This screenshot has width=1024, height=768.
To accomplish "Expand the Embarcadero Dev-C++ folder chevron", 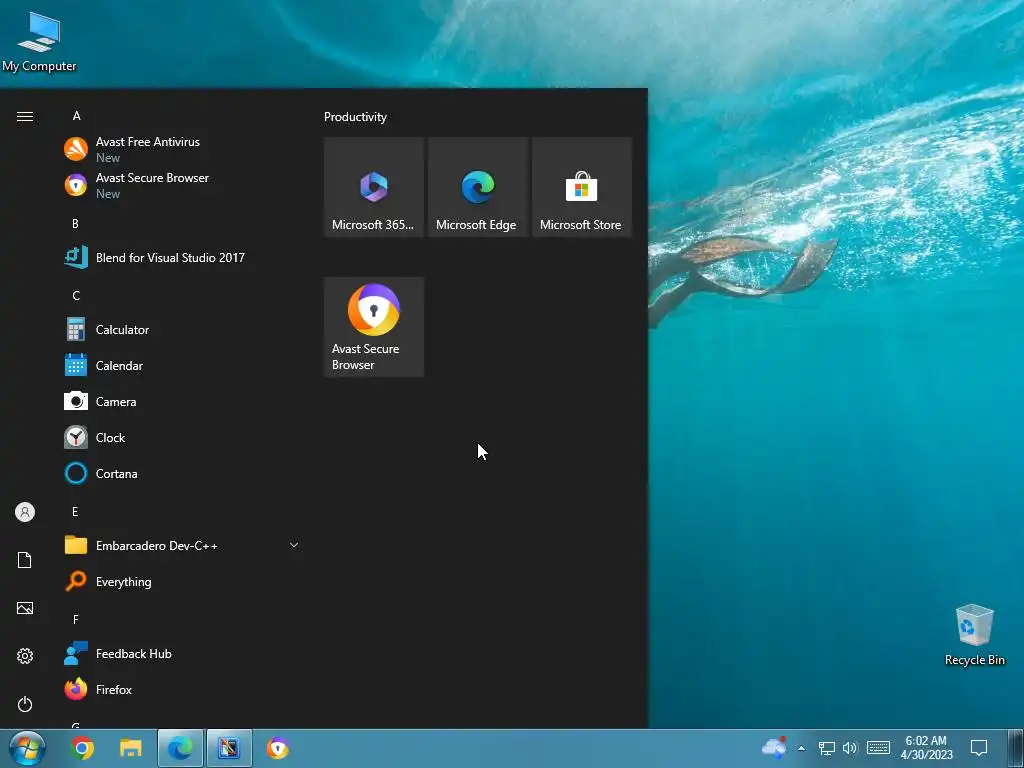I will tap(294, 545).
